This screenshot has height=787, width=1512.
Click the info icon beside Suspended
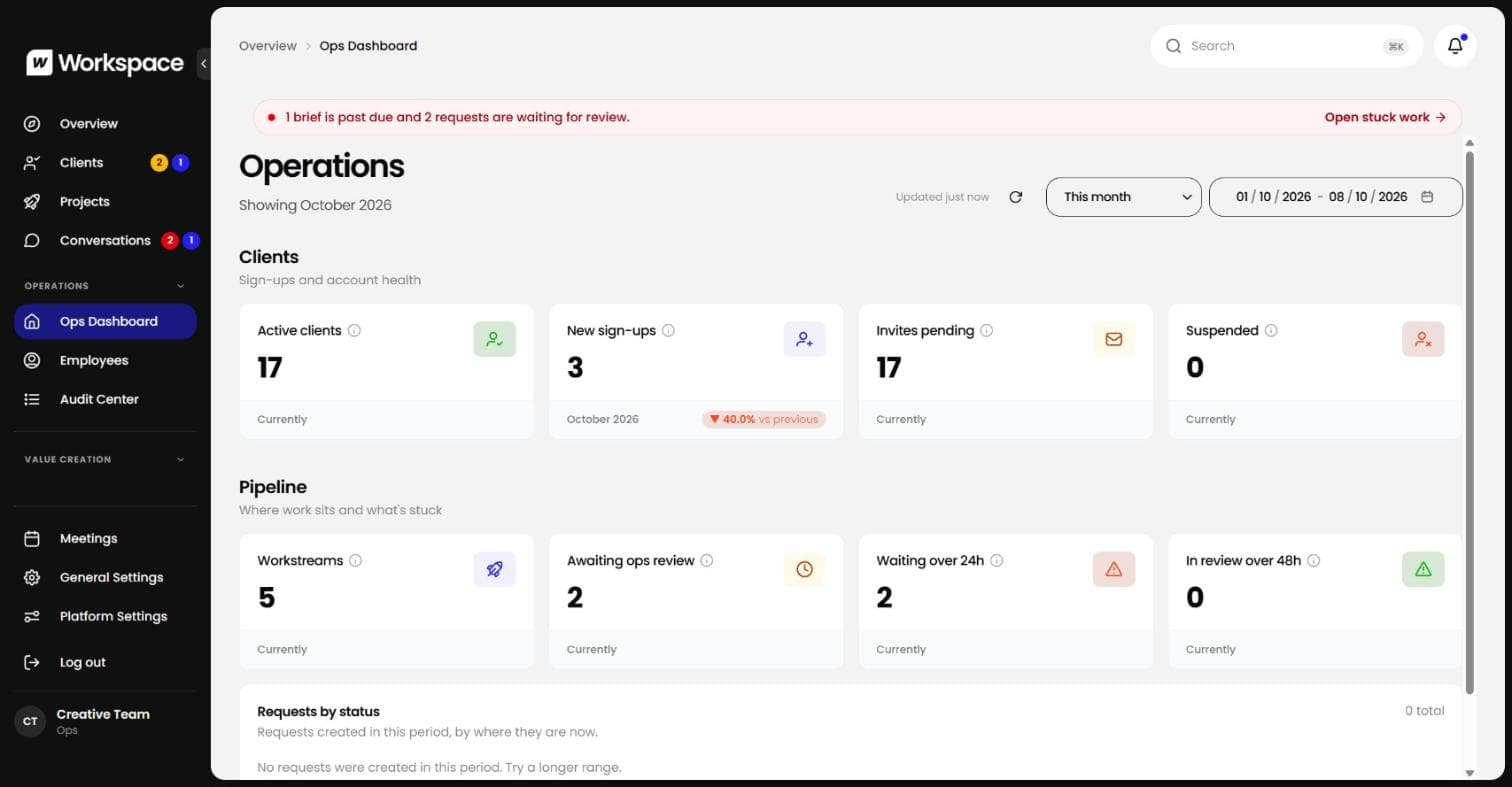pyautogui.click(x=1271, y=330)
